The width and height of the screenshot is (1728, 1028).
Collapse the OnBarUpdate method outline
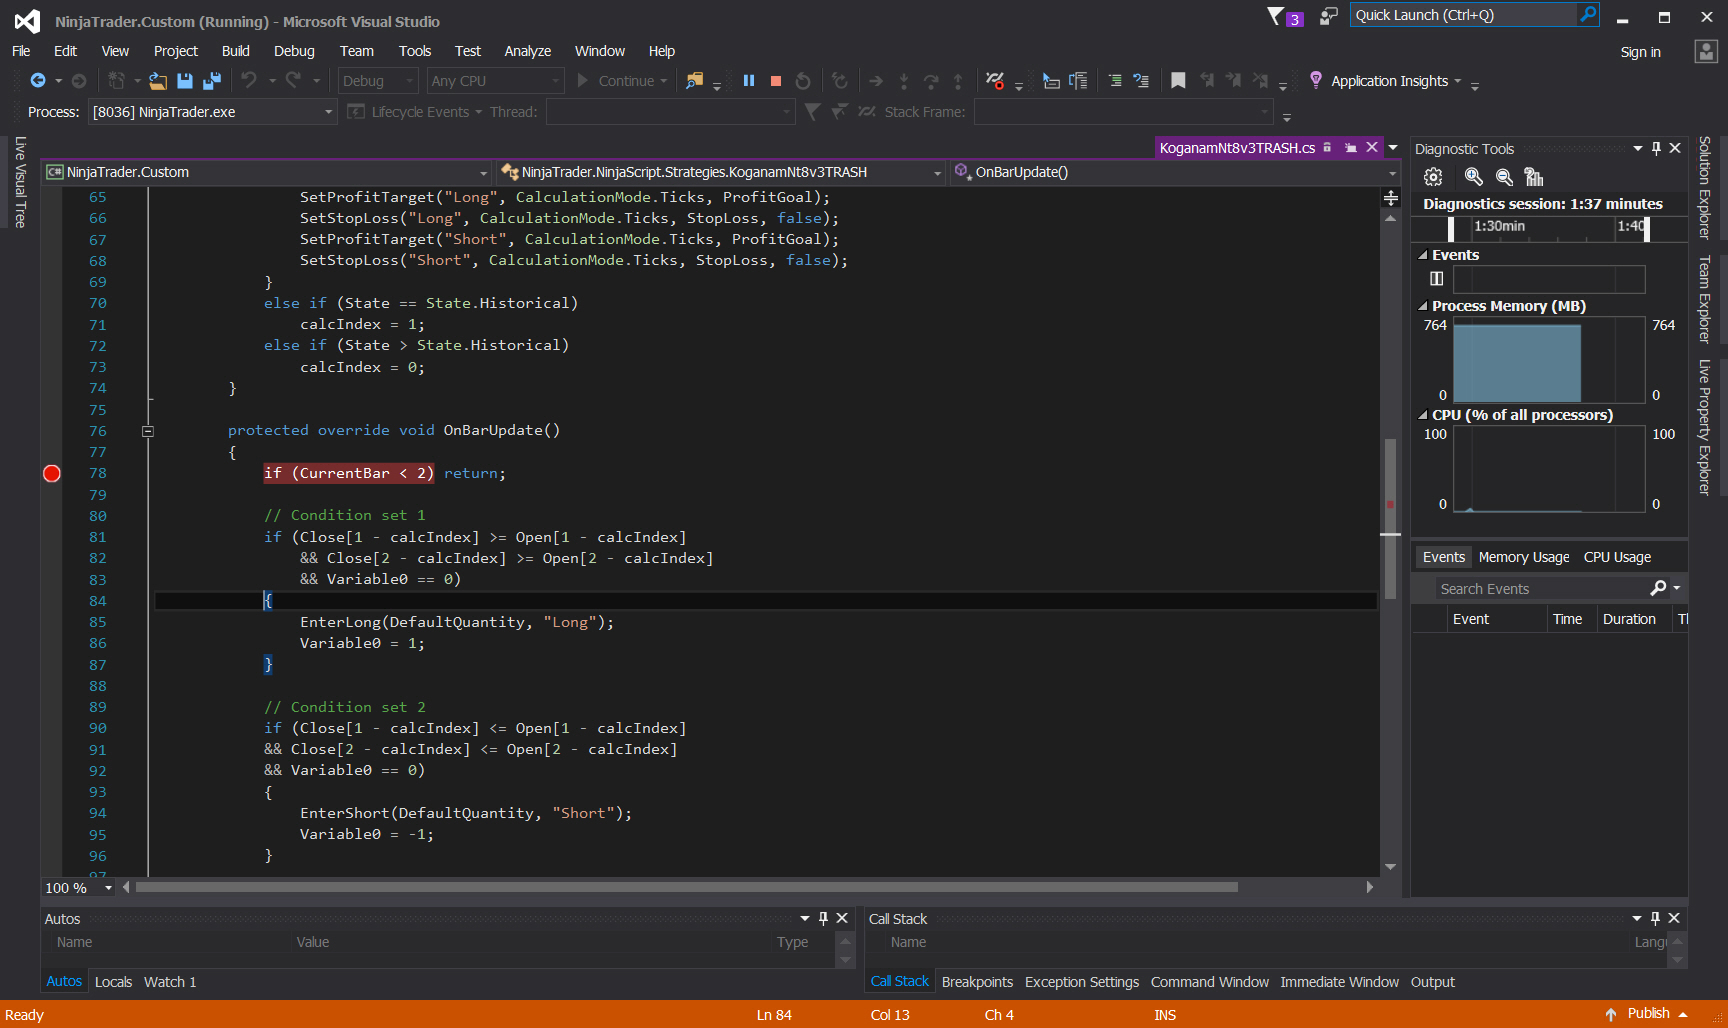(x=148, y=432)
